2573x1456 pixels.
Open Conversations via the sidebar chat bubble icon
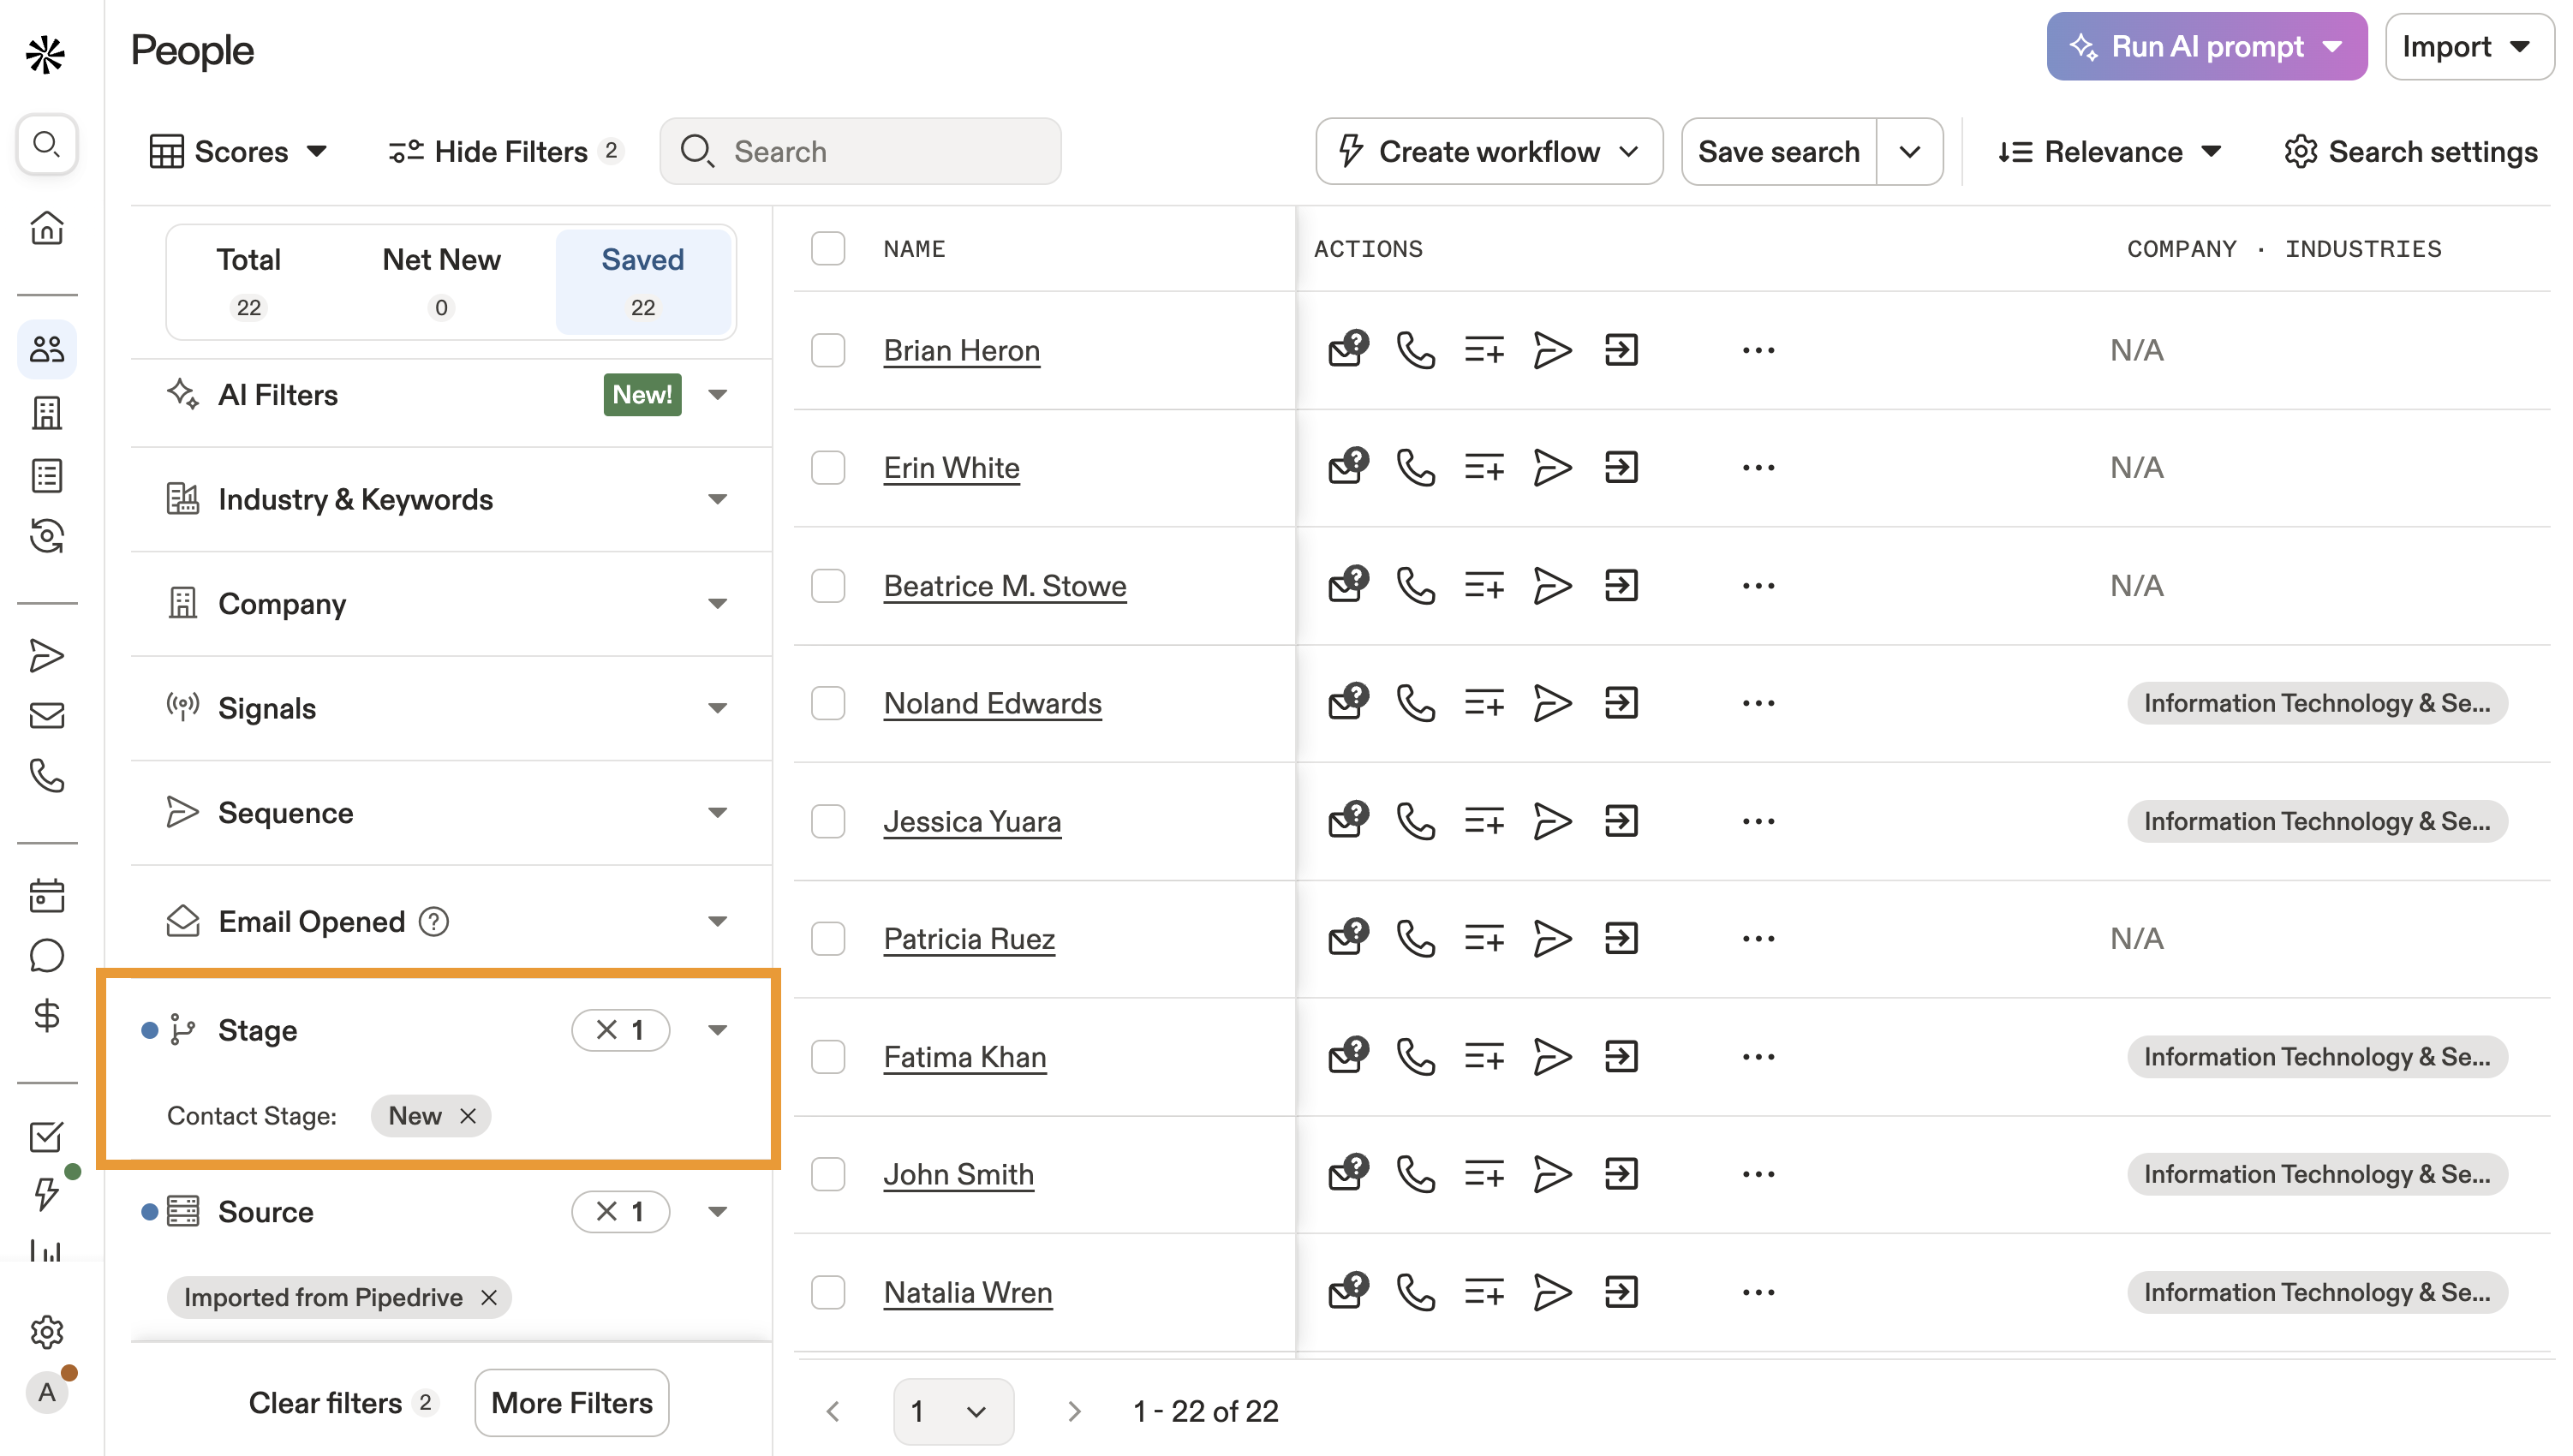pyautogui.click(x=47, y=956)
